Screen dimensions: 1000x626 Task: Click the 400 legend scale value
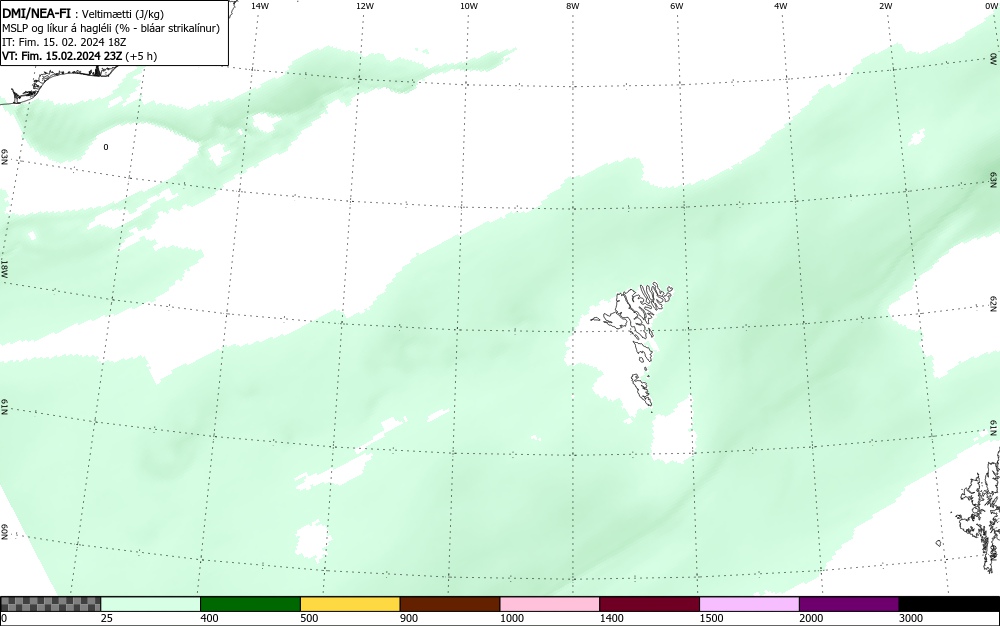click(209, 618)
